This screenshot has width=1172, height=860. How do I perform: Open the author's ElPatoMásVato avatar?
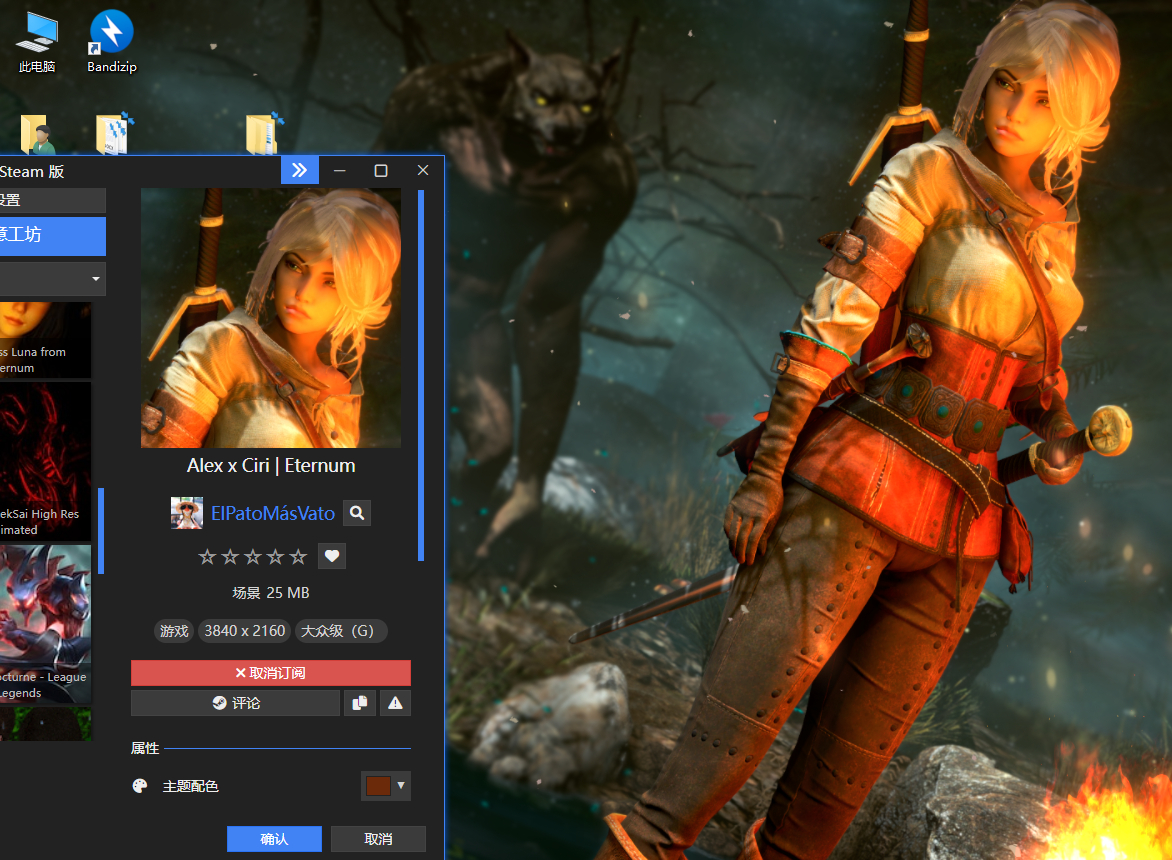[x=187, y=513]
